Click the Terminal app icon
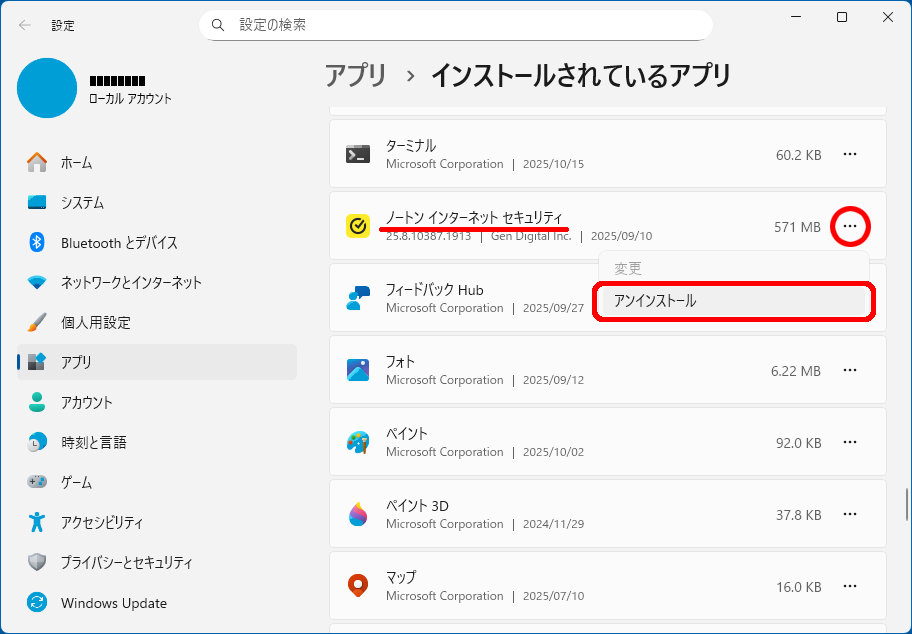 358,154
